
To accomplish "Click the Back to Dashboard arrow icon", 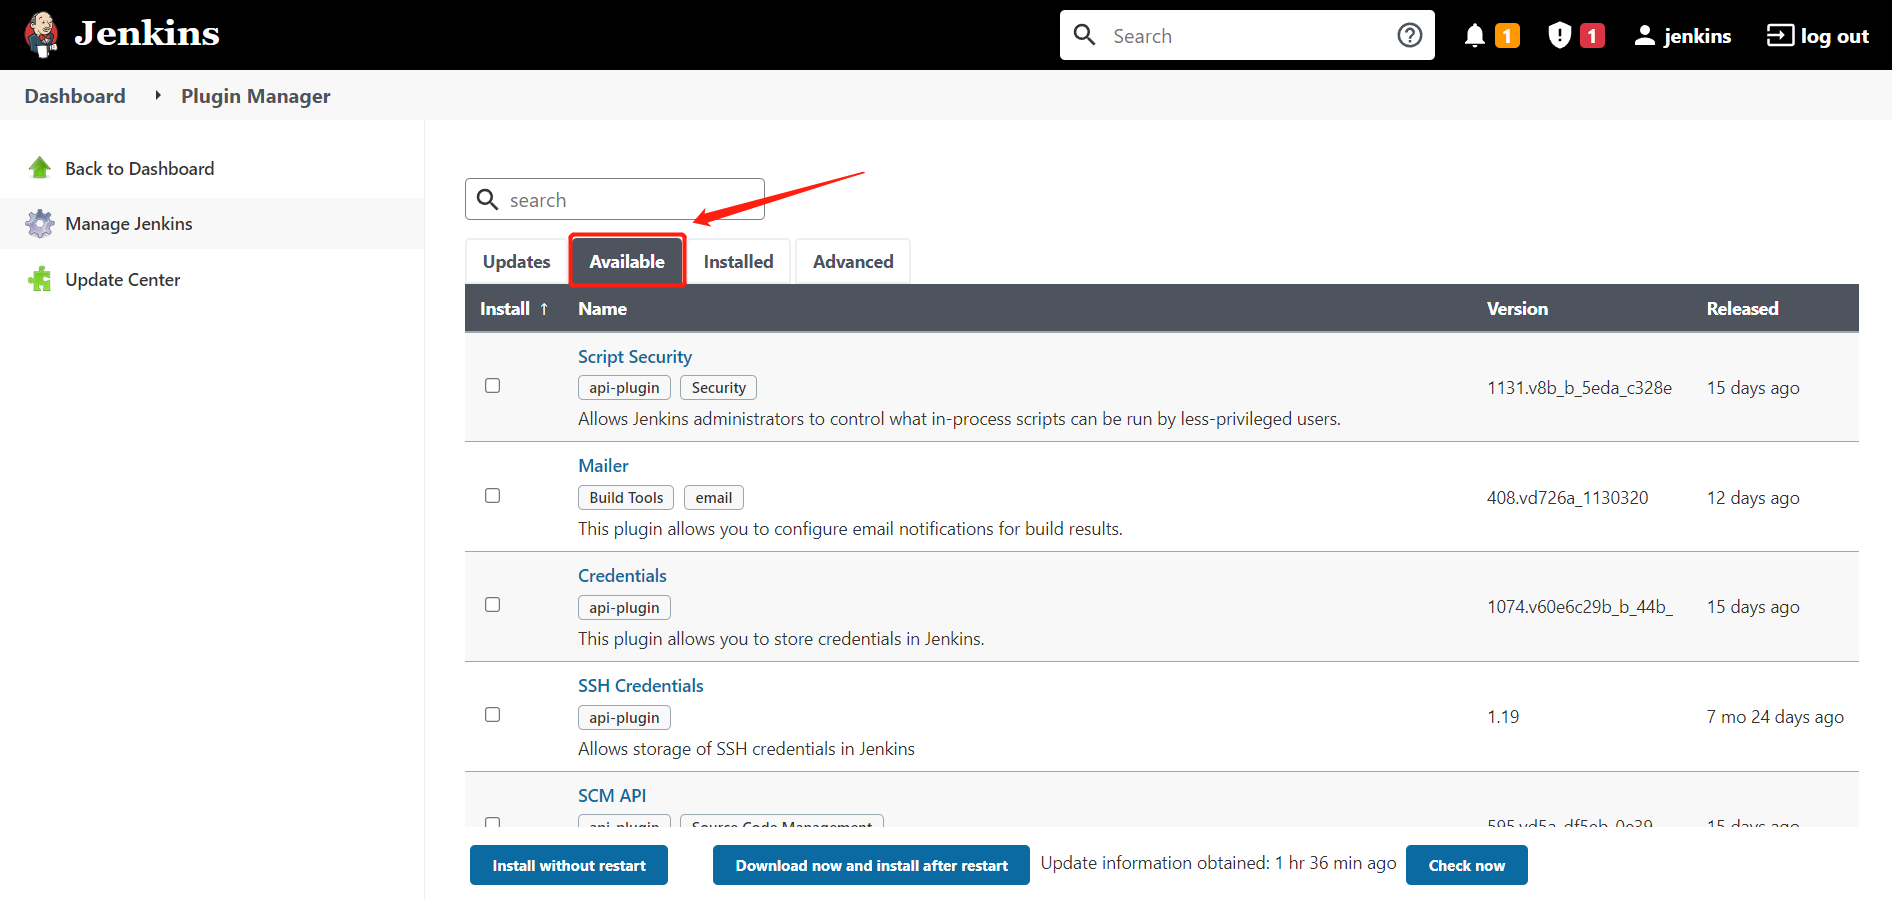I will [40, 167].
